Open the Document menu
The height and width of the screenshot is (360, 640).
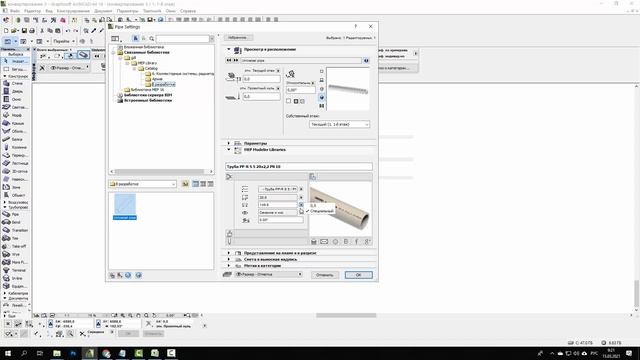pyautogui.click(x=103, y=11)
